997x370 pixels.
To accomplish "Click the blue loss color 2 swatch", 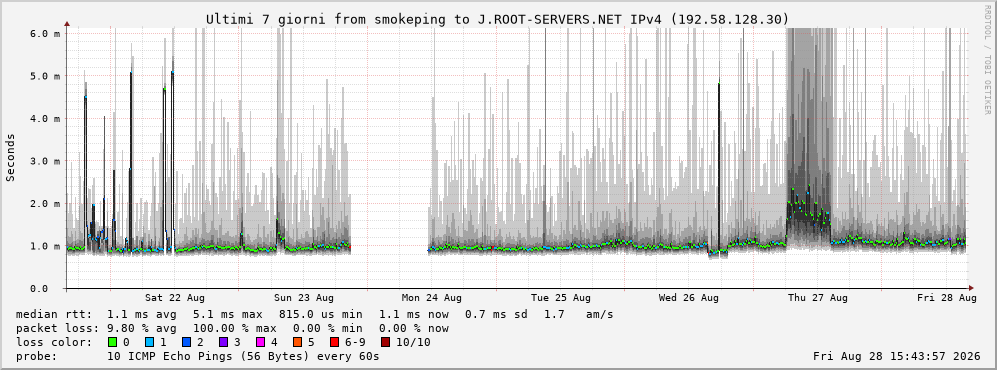I will click(x=186, y=342).
